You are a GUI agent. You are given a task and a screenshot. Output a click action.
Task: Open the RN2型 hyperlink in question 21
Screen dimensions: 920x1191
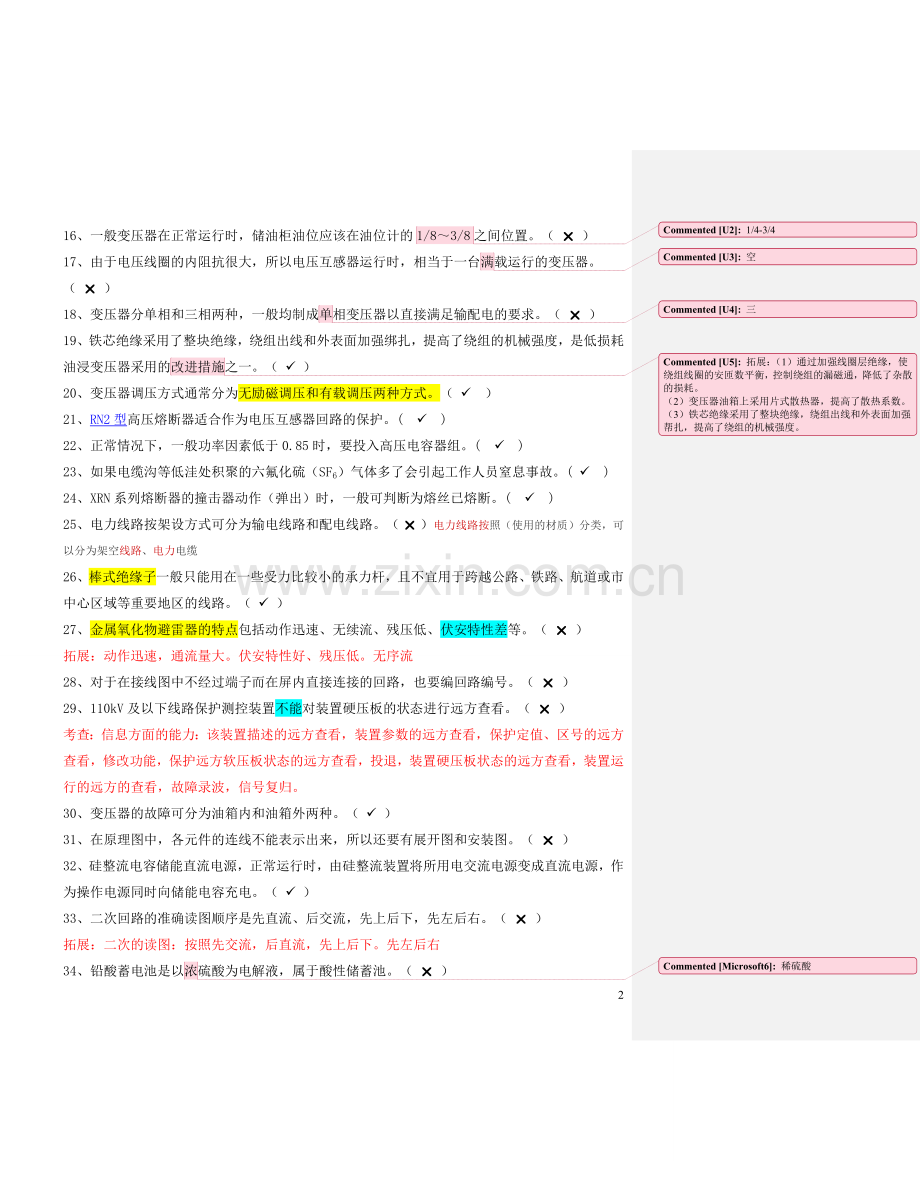click(x=108, y=419)
